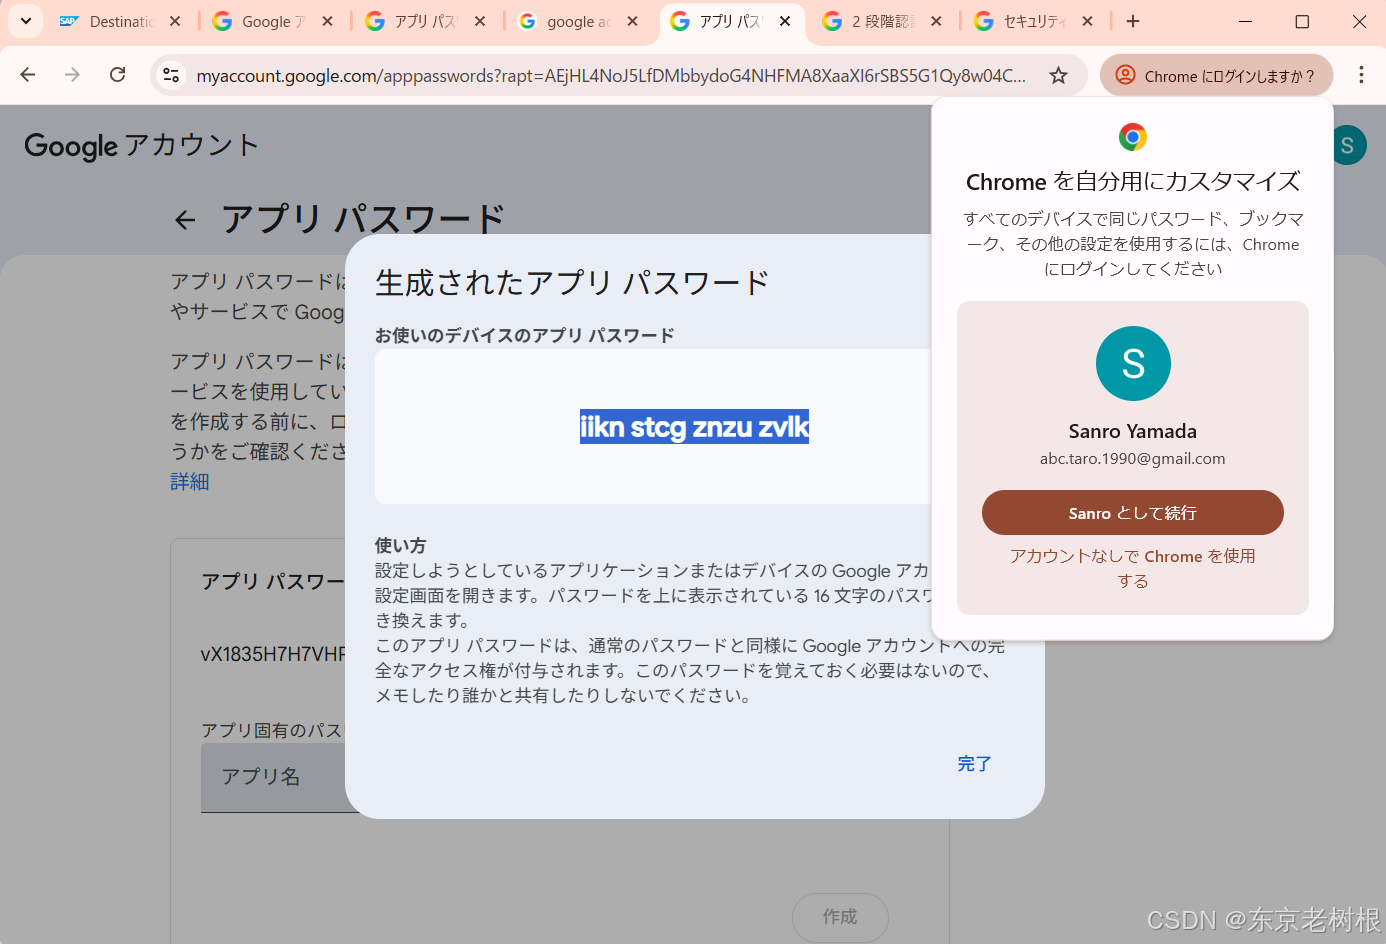This screenshot has width=1386, height=944.
Task: Close the active アプリ パス tab
Action: (785, 21)
